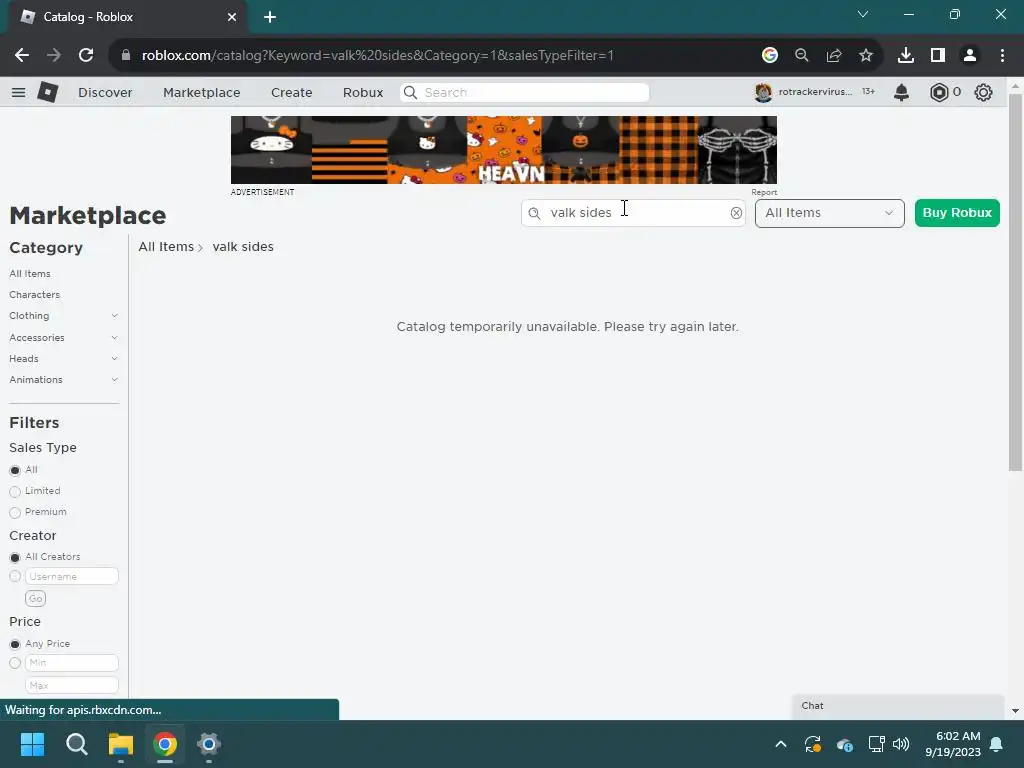Open the browser zoom magnifier icon

[801, 56]
